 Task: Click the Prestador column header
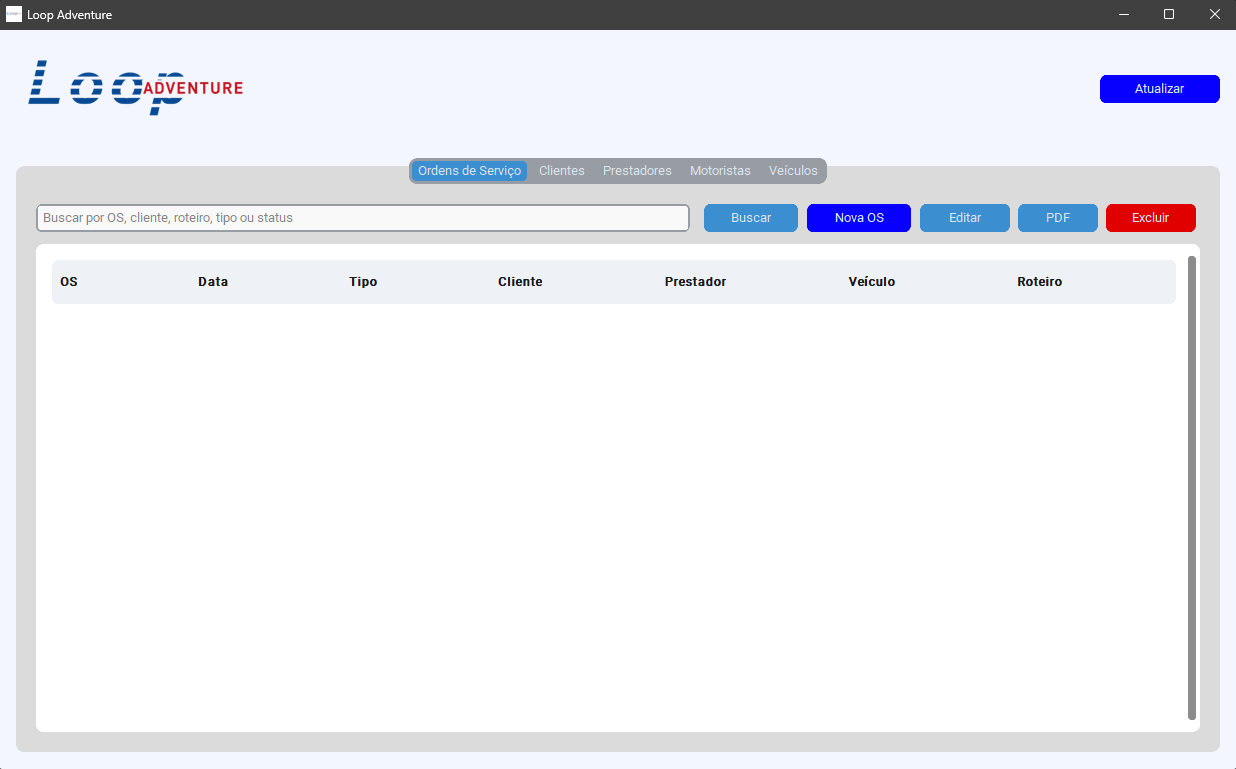pyautogui.click(x=695, y=282)
